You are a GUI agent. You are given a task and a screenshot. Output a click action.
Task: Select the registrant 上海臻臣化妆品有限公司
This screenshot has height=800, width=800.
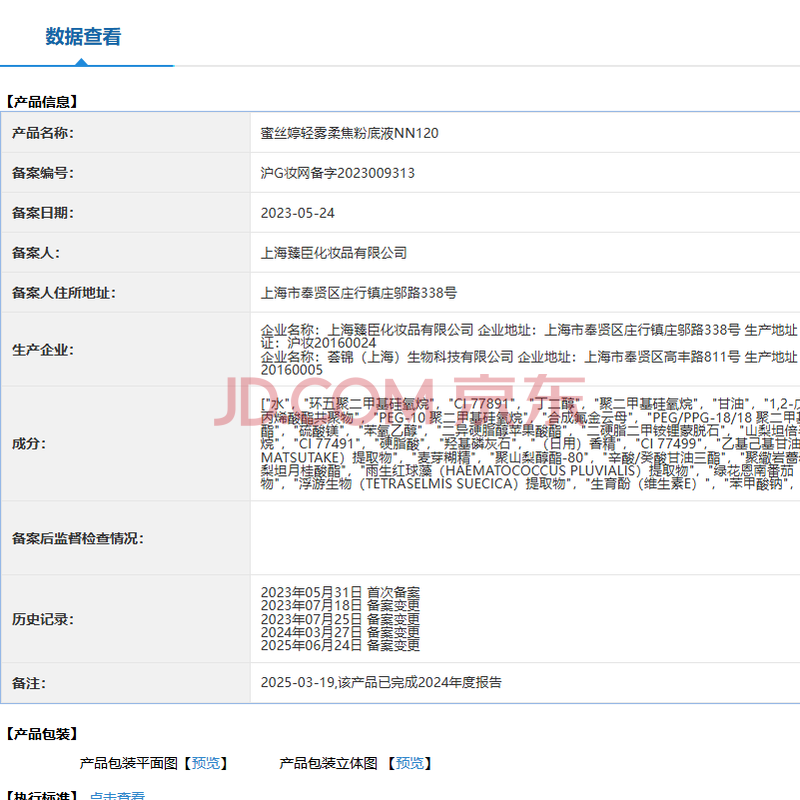click(333, 253)
